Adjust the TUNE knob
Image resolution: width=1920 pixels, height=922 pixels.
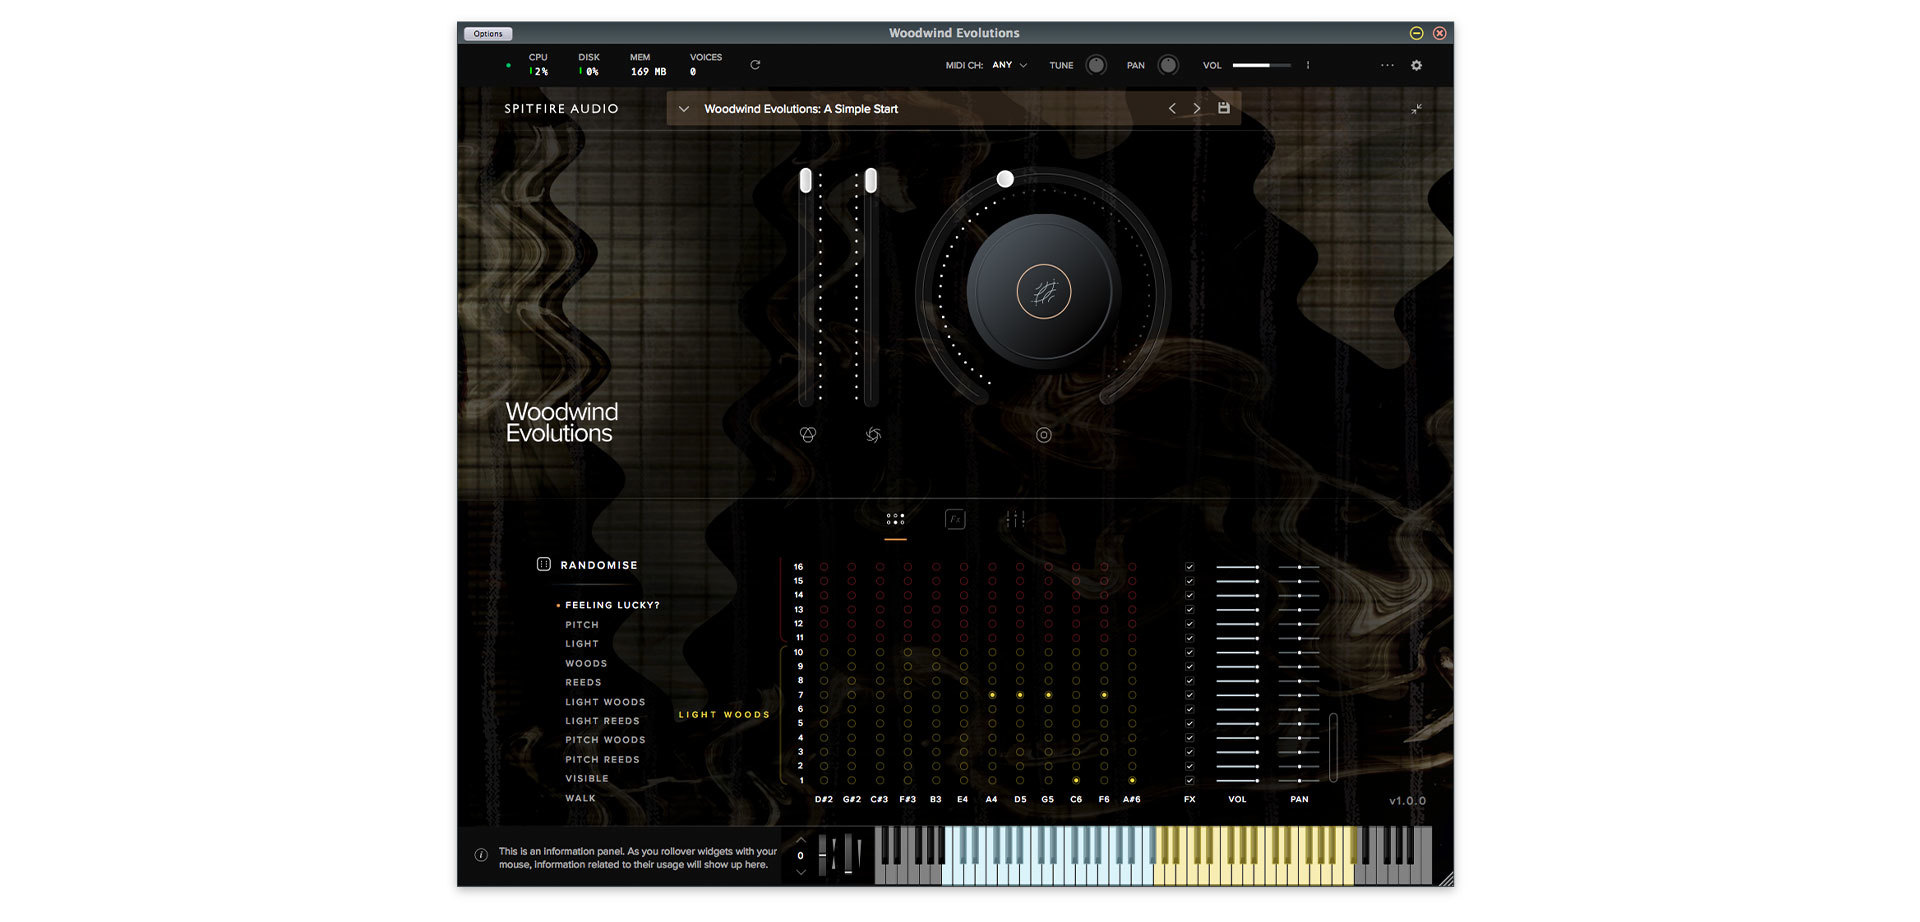pyautogui.click(x=1096, y=65)
